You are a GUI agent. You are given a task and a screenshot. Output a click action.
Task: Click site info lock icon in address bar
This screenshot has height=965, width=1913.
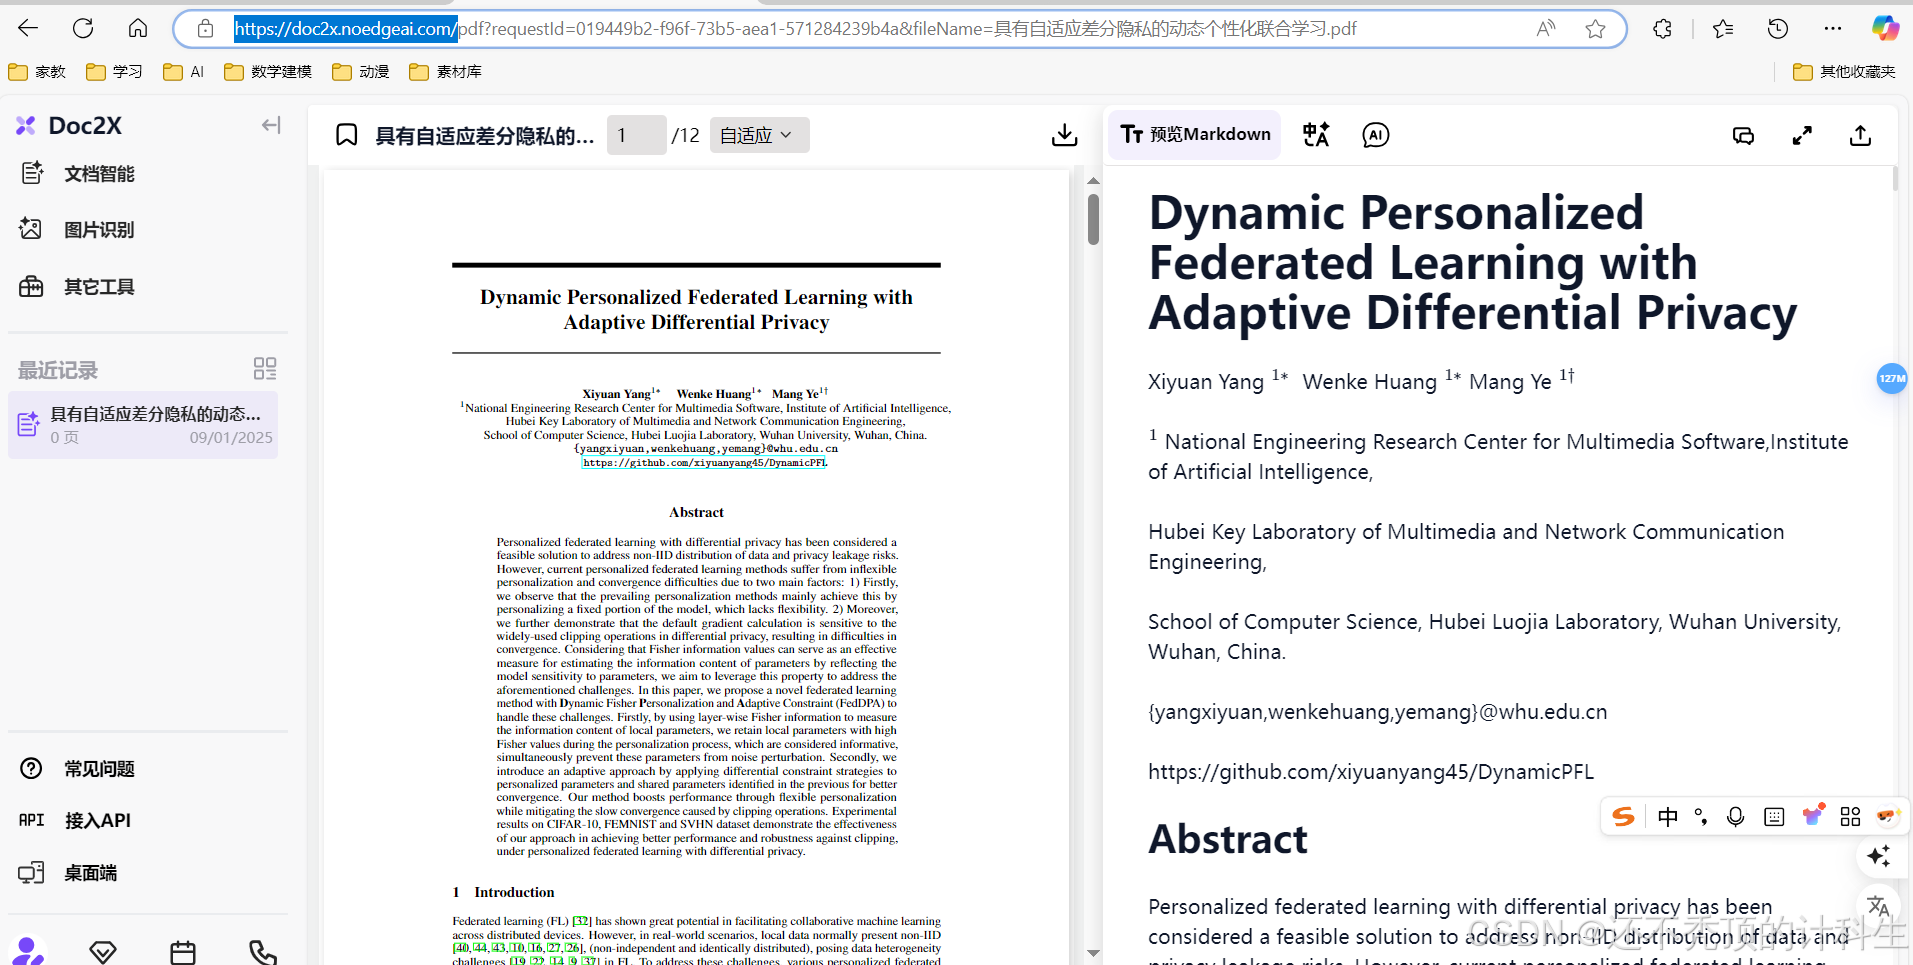coord(205,29)
